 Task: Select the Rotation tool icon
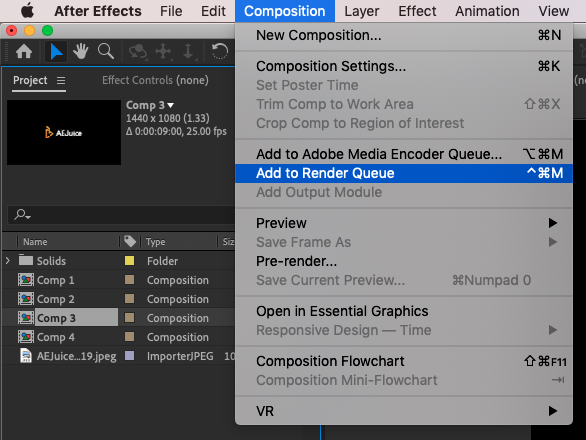(x=220, y=52)
